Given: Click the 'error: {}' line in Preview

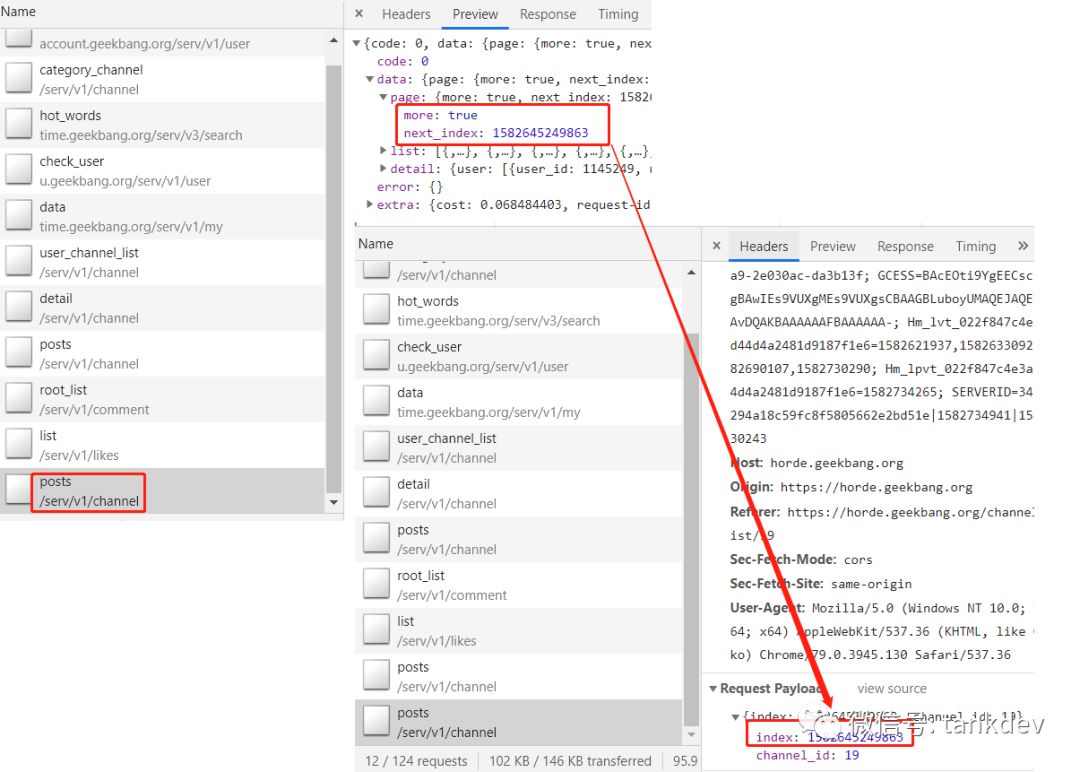Looking at the screenshot, I should (x=409, y=187).
